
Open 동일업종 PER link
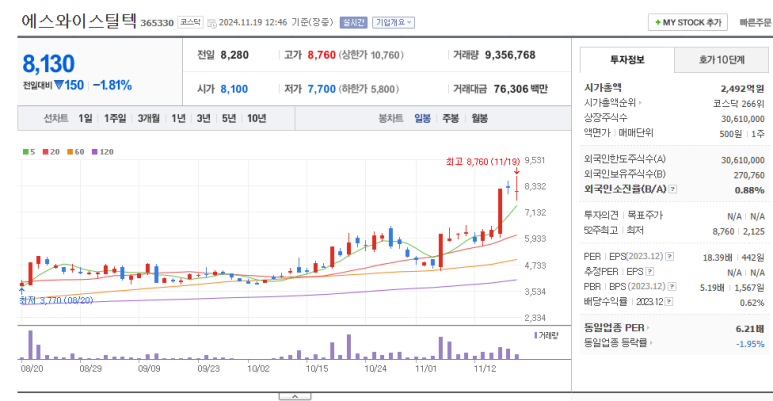(x=616, y=328)
